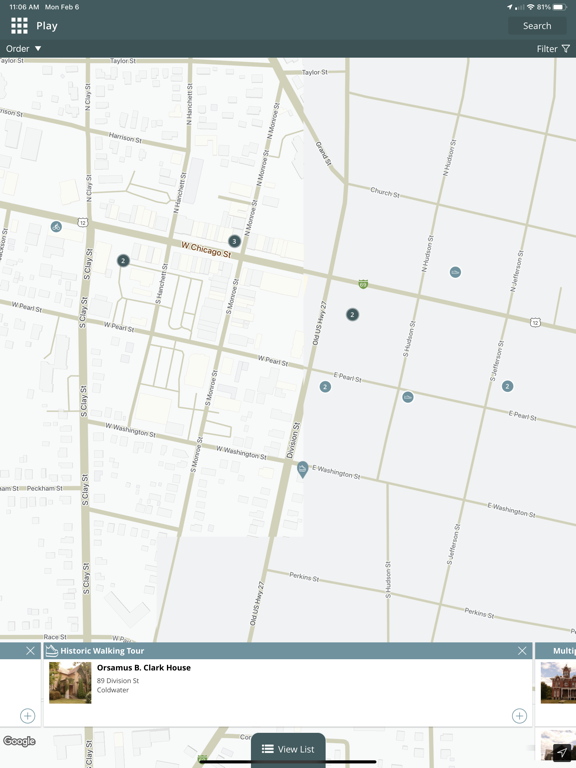This screenshot has width=576, height=768.
Task: Expand the Order dropdown
Action: 24,48
